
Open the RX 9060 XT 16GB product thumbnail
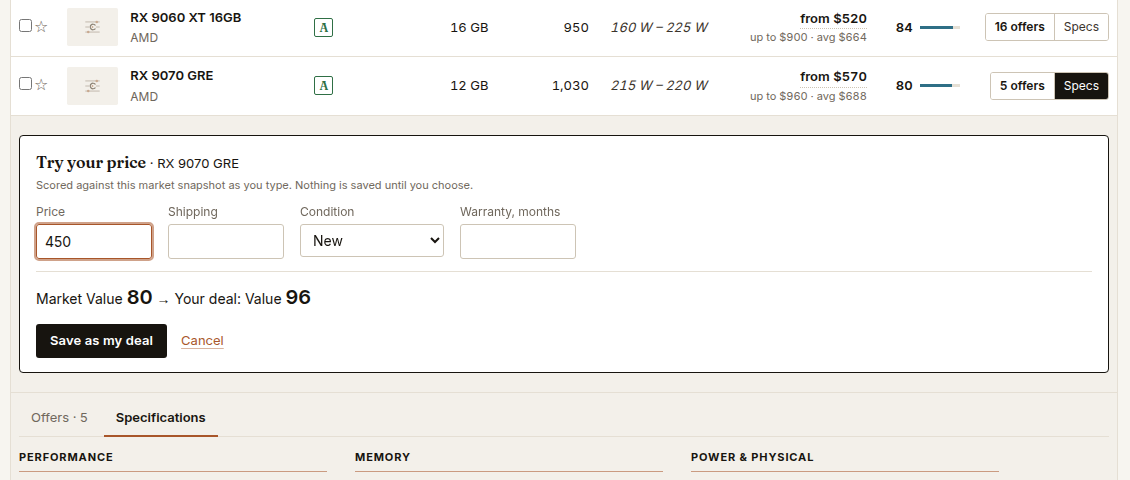coord(92,27)
